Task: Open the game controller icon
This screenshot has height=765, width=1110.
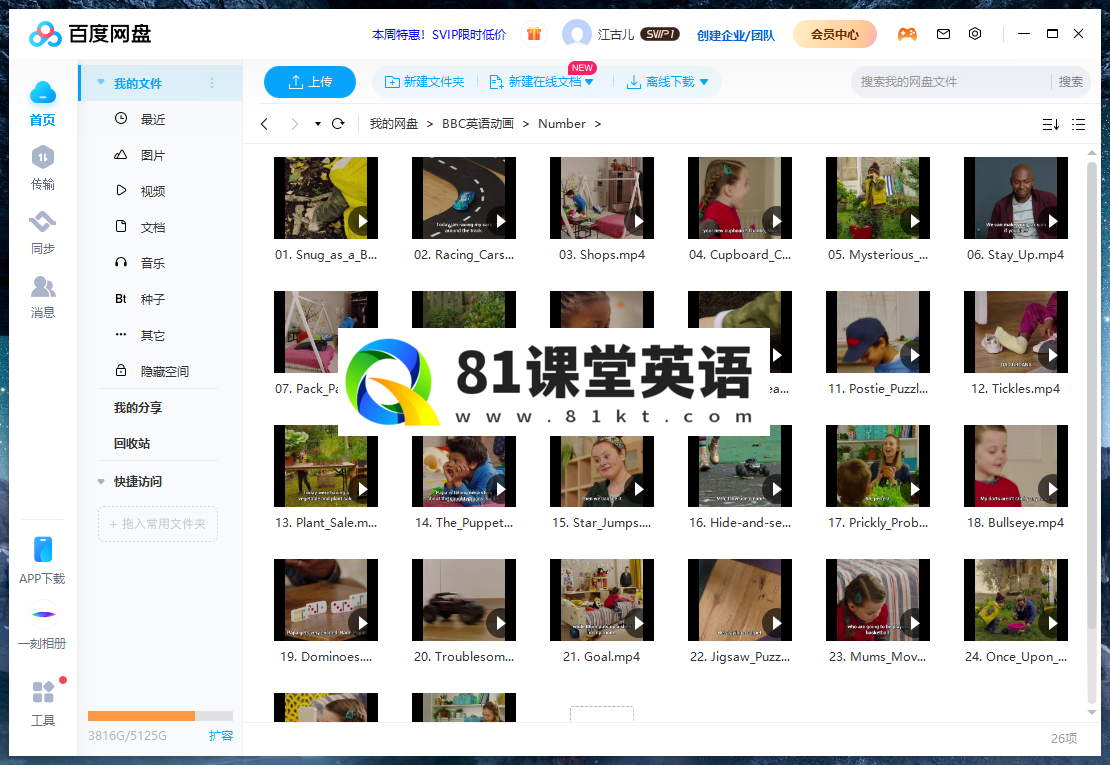Action: pyautogui.click(x=907, y=34)
